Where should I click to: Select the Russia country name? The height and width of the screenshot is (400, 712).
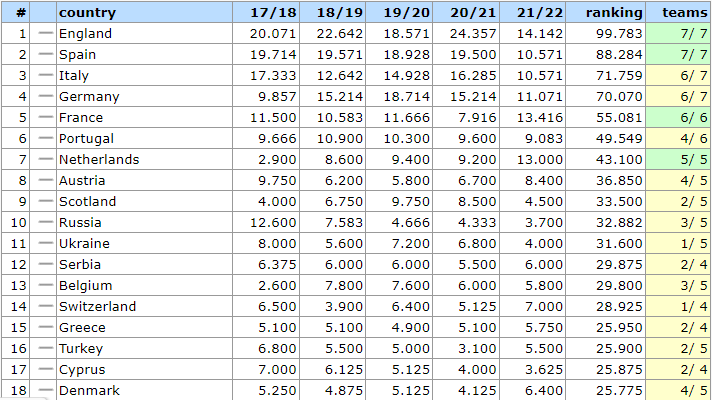[80, 222]
